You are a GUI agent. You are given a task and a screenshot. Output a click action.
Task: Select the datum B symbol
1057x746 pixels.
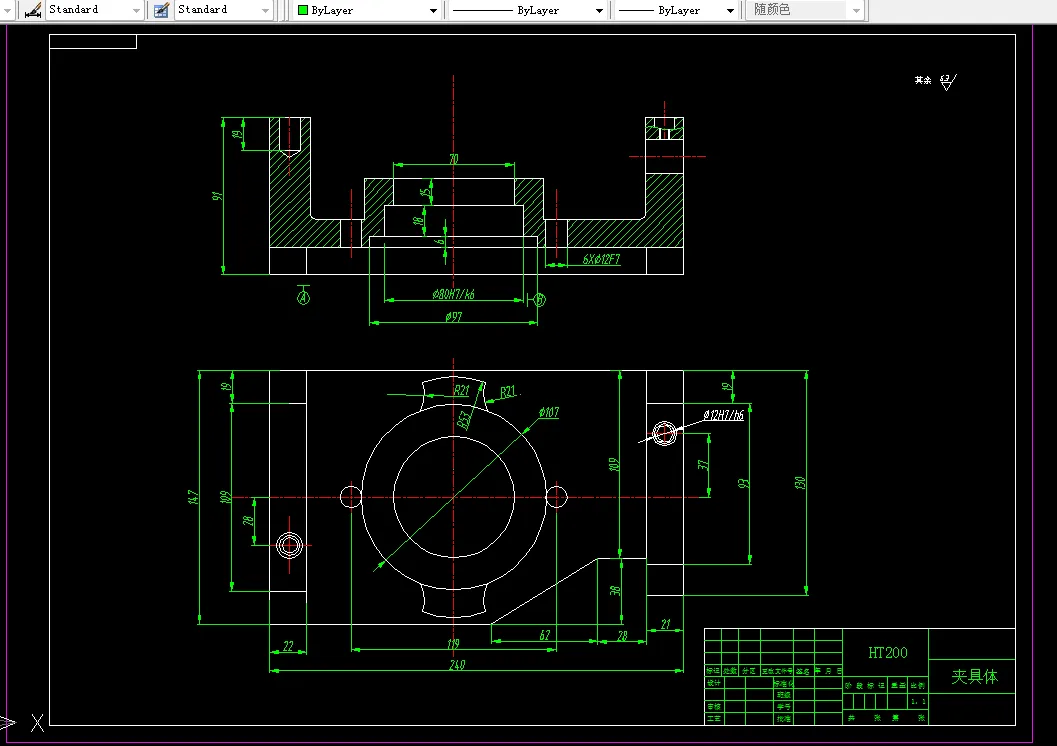tap(539, 300)
